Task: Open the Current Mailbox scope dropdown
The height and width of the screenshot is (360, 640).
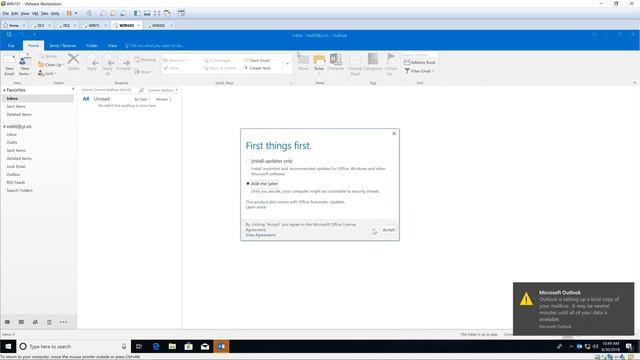Action: (162, 90)
